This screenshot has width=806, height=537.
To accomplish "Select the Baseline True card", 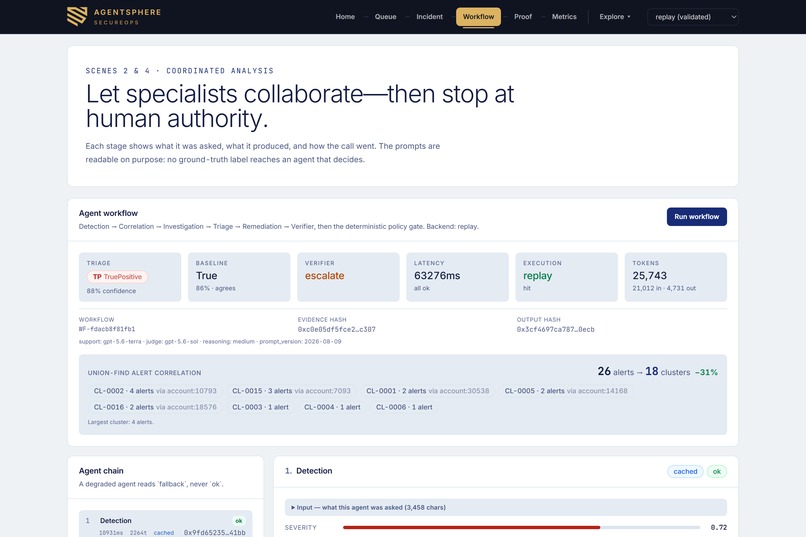I will click(239, 277).
